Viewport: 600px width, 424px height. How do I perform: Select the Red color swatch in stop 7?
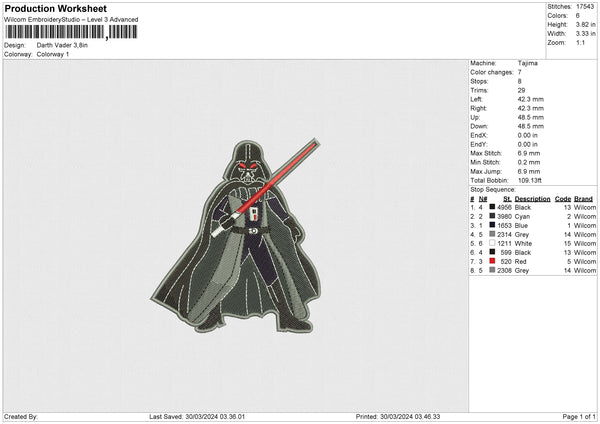(x=492, y=261)
